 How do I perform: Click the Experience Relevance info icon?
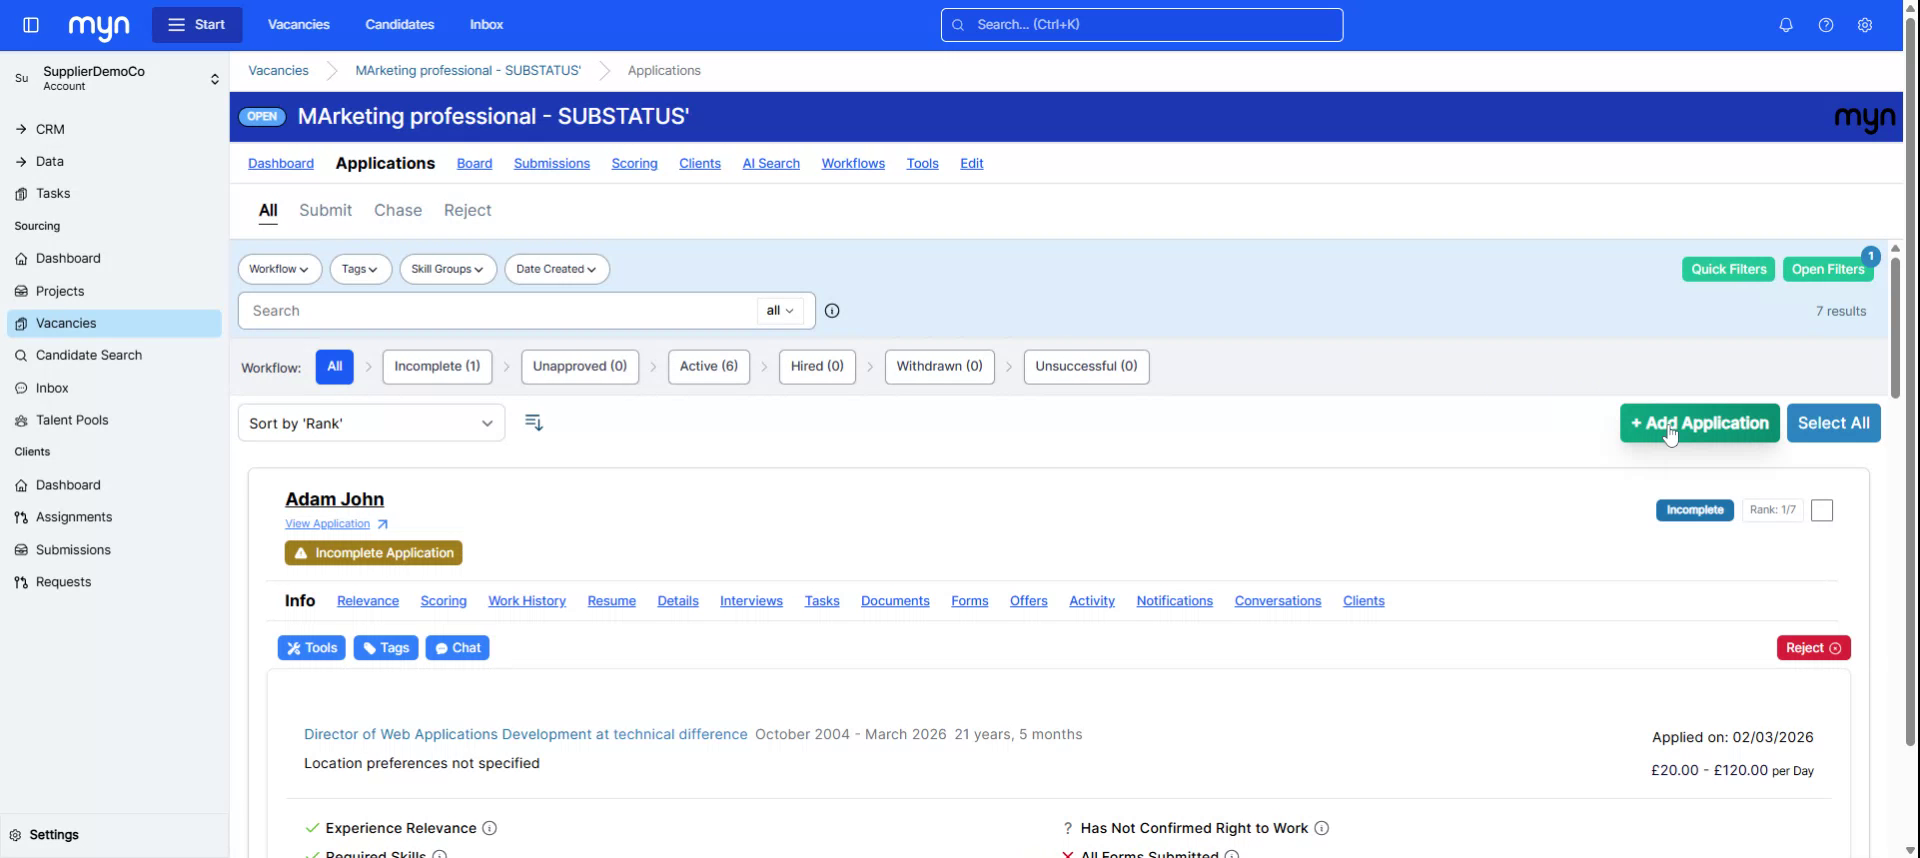(490, 828)
